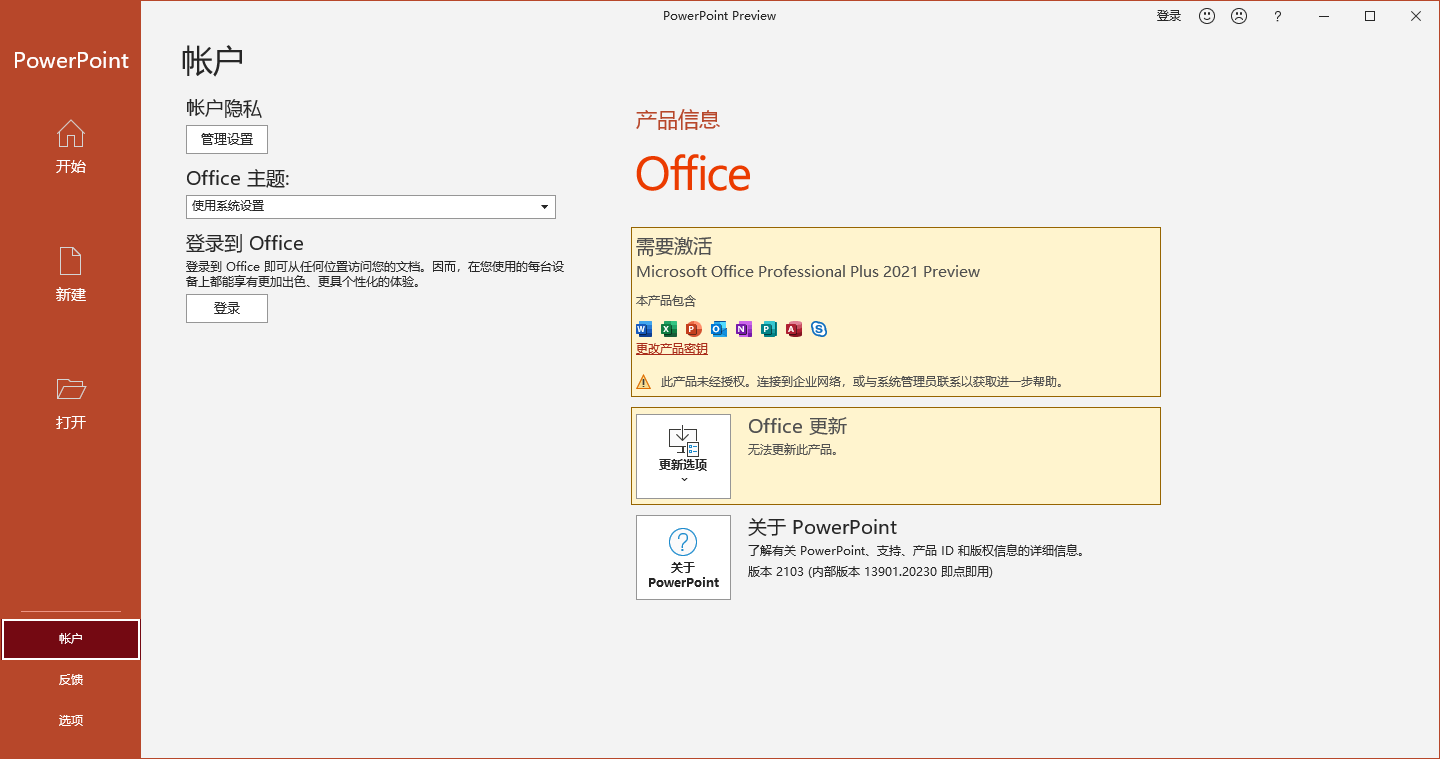
Task: Select the Excel icon under 本产品包含
Action: pos(668,329)
